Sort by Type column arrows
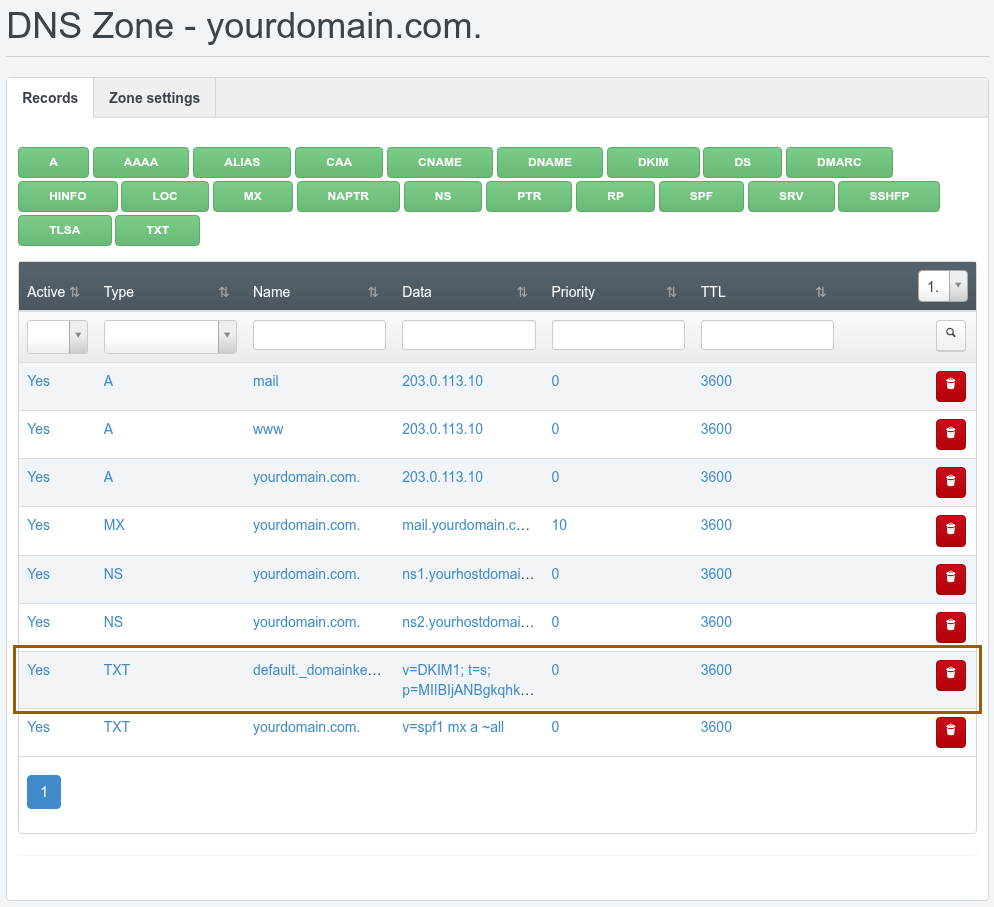This screenshot has height=907, width=994. pos(224,292)
